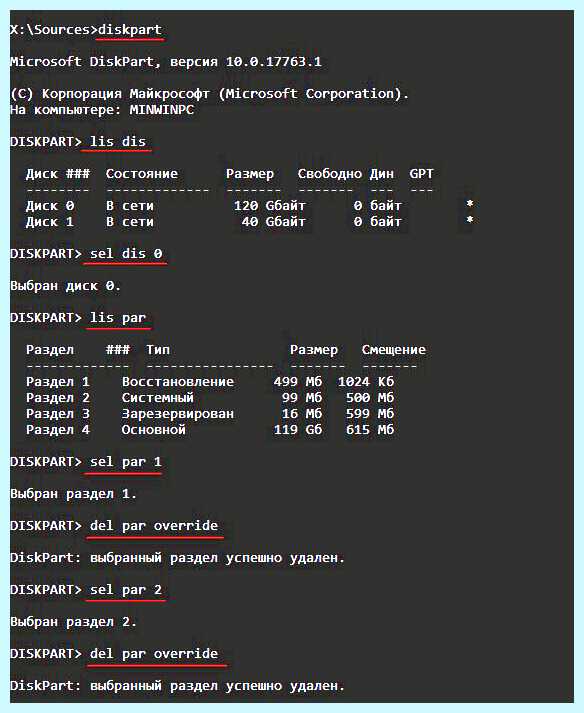Click the "Раздел" column header in the partition table
This screenshot has height=713, width=584.
50,350
